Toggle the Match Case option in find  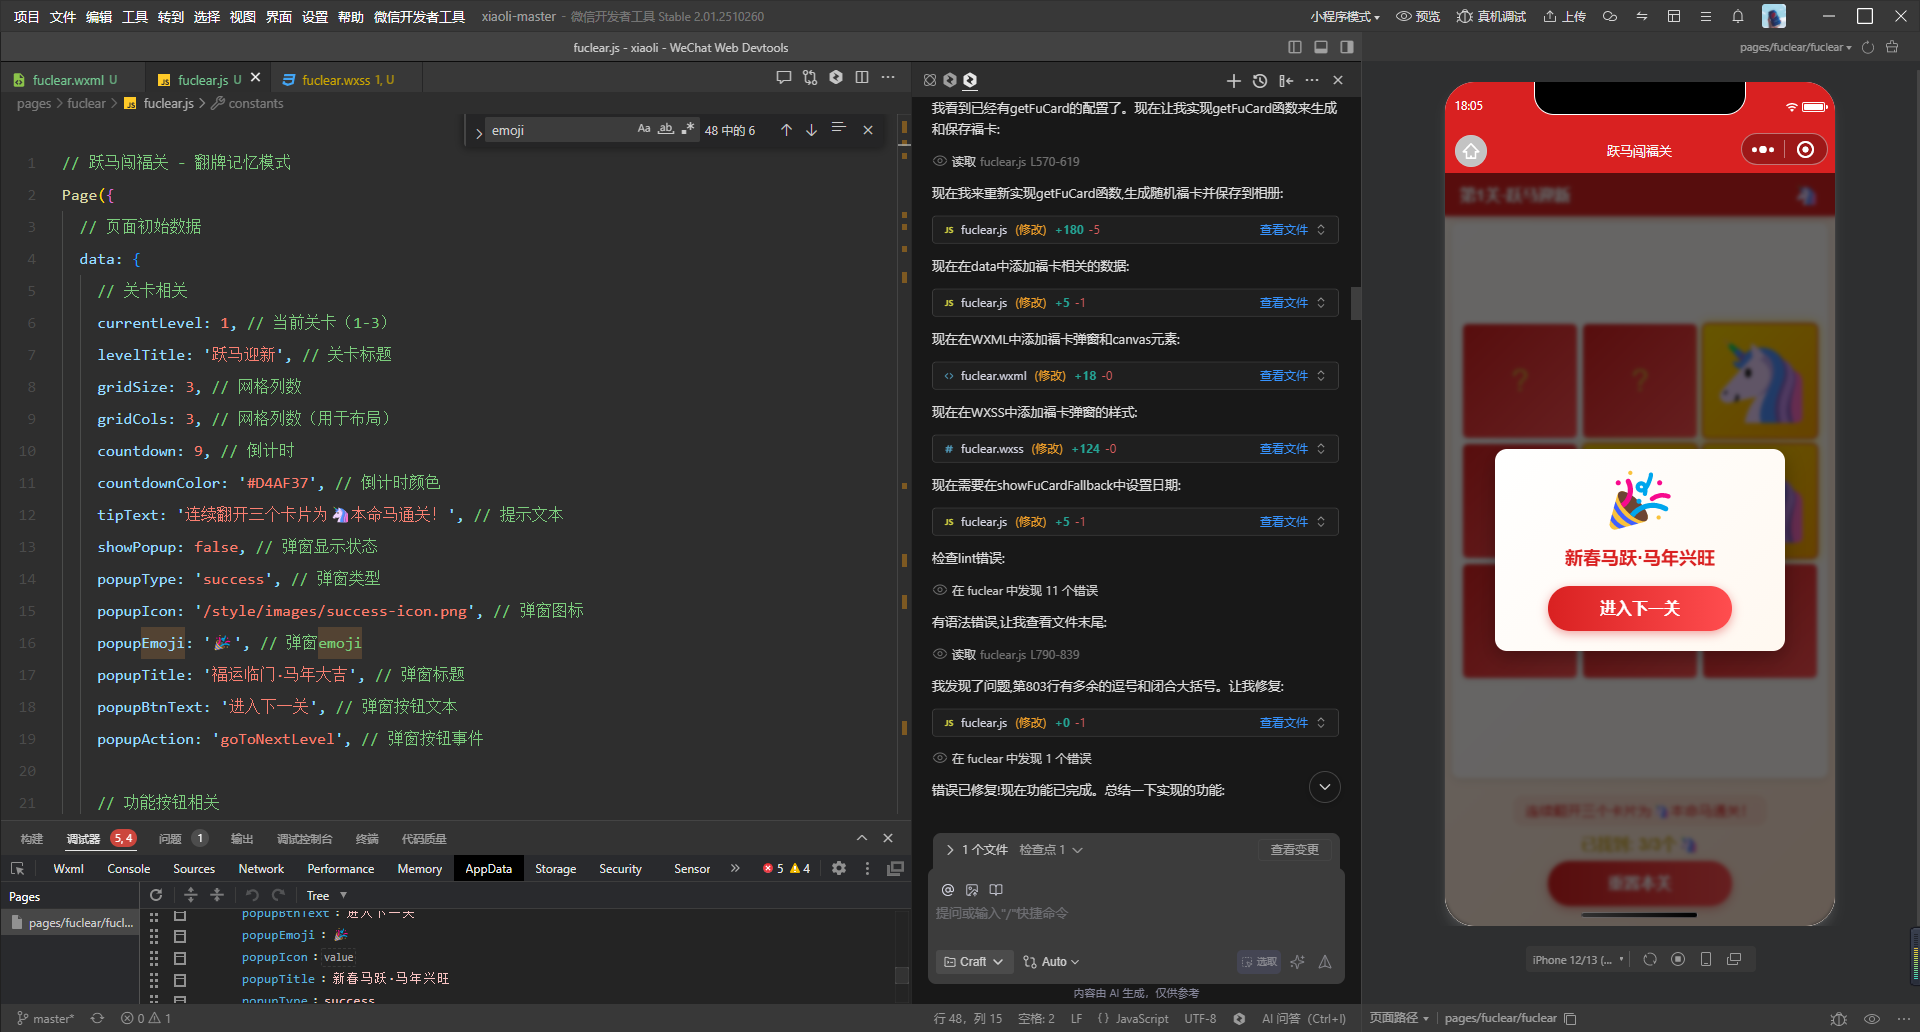[644, 129]
